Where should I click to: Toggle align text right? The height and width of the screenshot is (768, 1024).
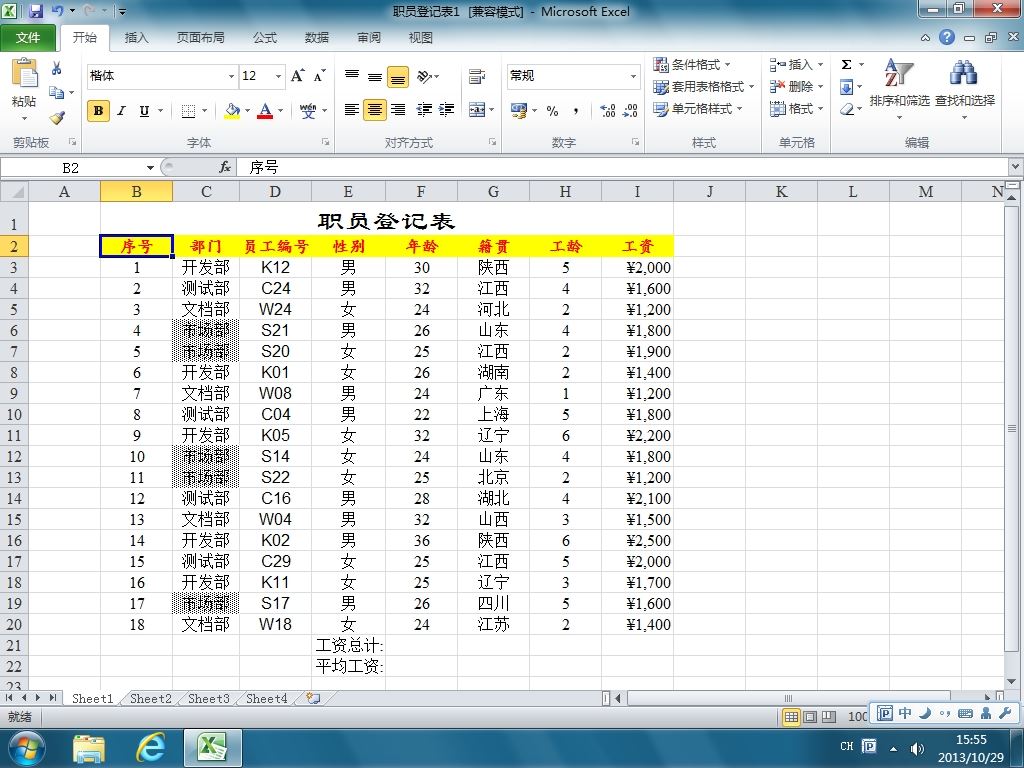tap(398, 110)
